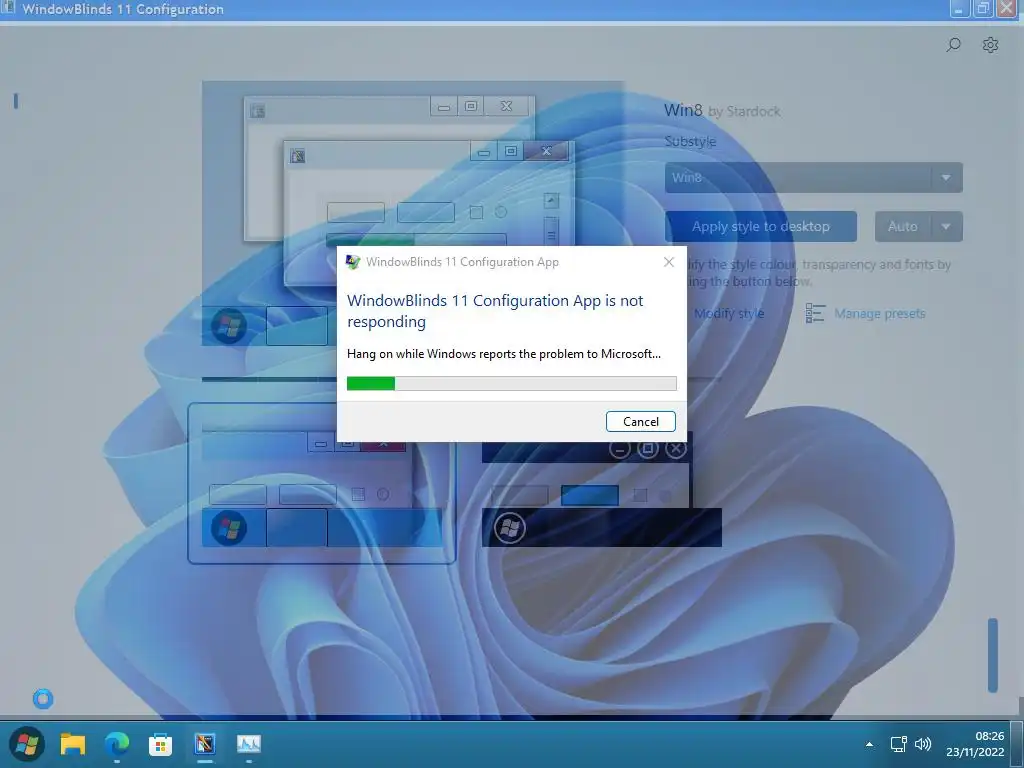Screen dimensions: 1024x768
Task: Open Microsoft Store from taskbar
Action: click(x=160, y=744)
